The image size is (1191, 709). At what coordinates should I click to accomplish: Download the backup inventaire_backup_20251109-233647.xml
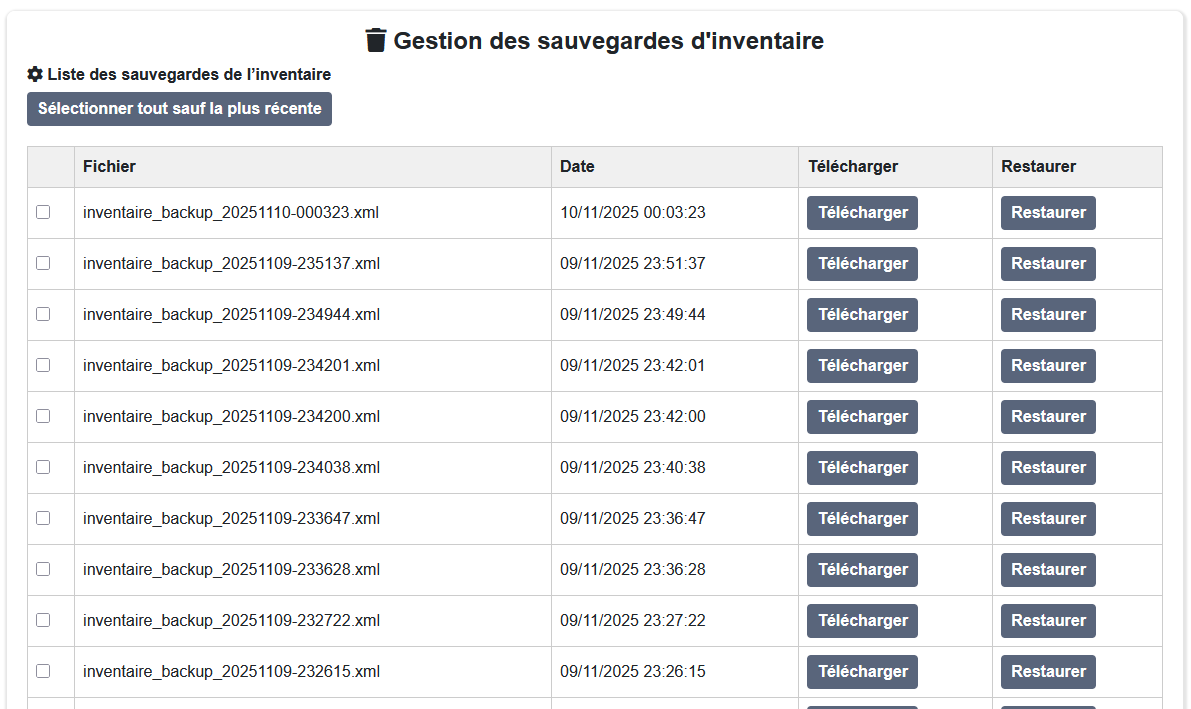click(861, 518)
